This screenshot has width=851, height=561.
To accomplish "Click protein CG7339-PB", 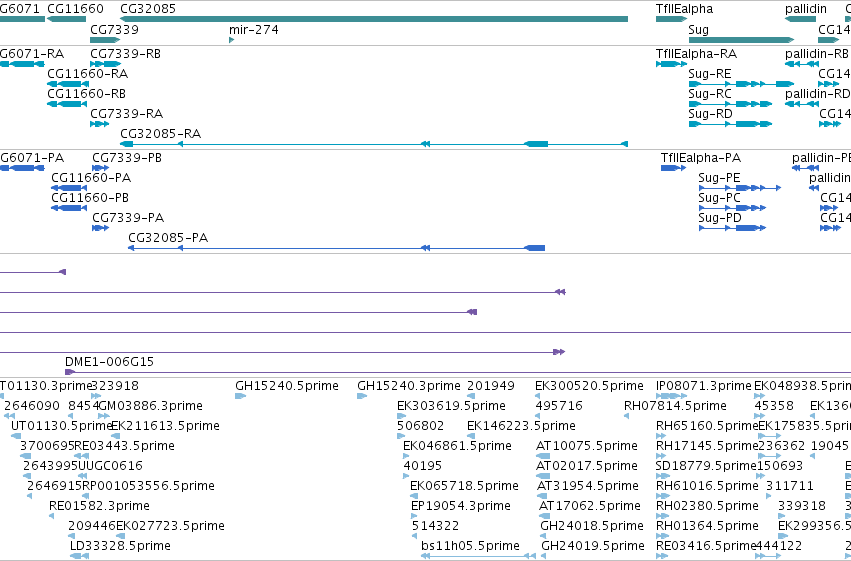I will 126,158.
